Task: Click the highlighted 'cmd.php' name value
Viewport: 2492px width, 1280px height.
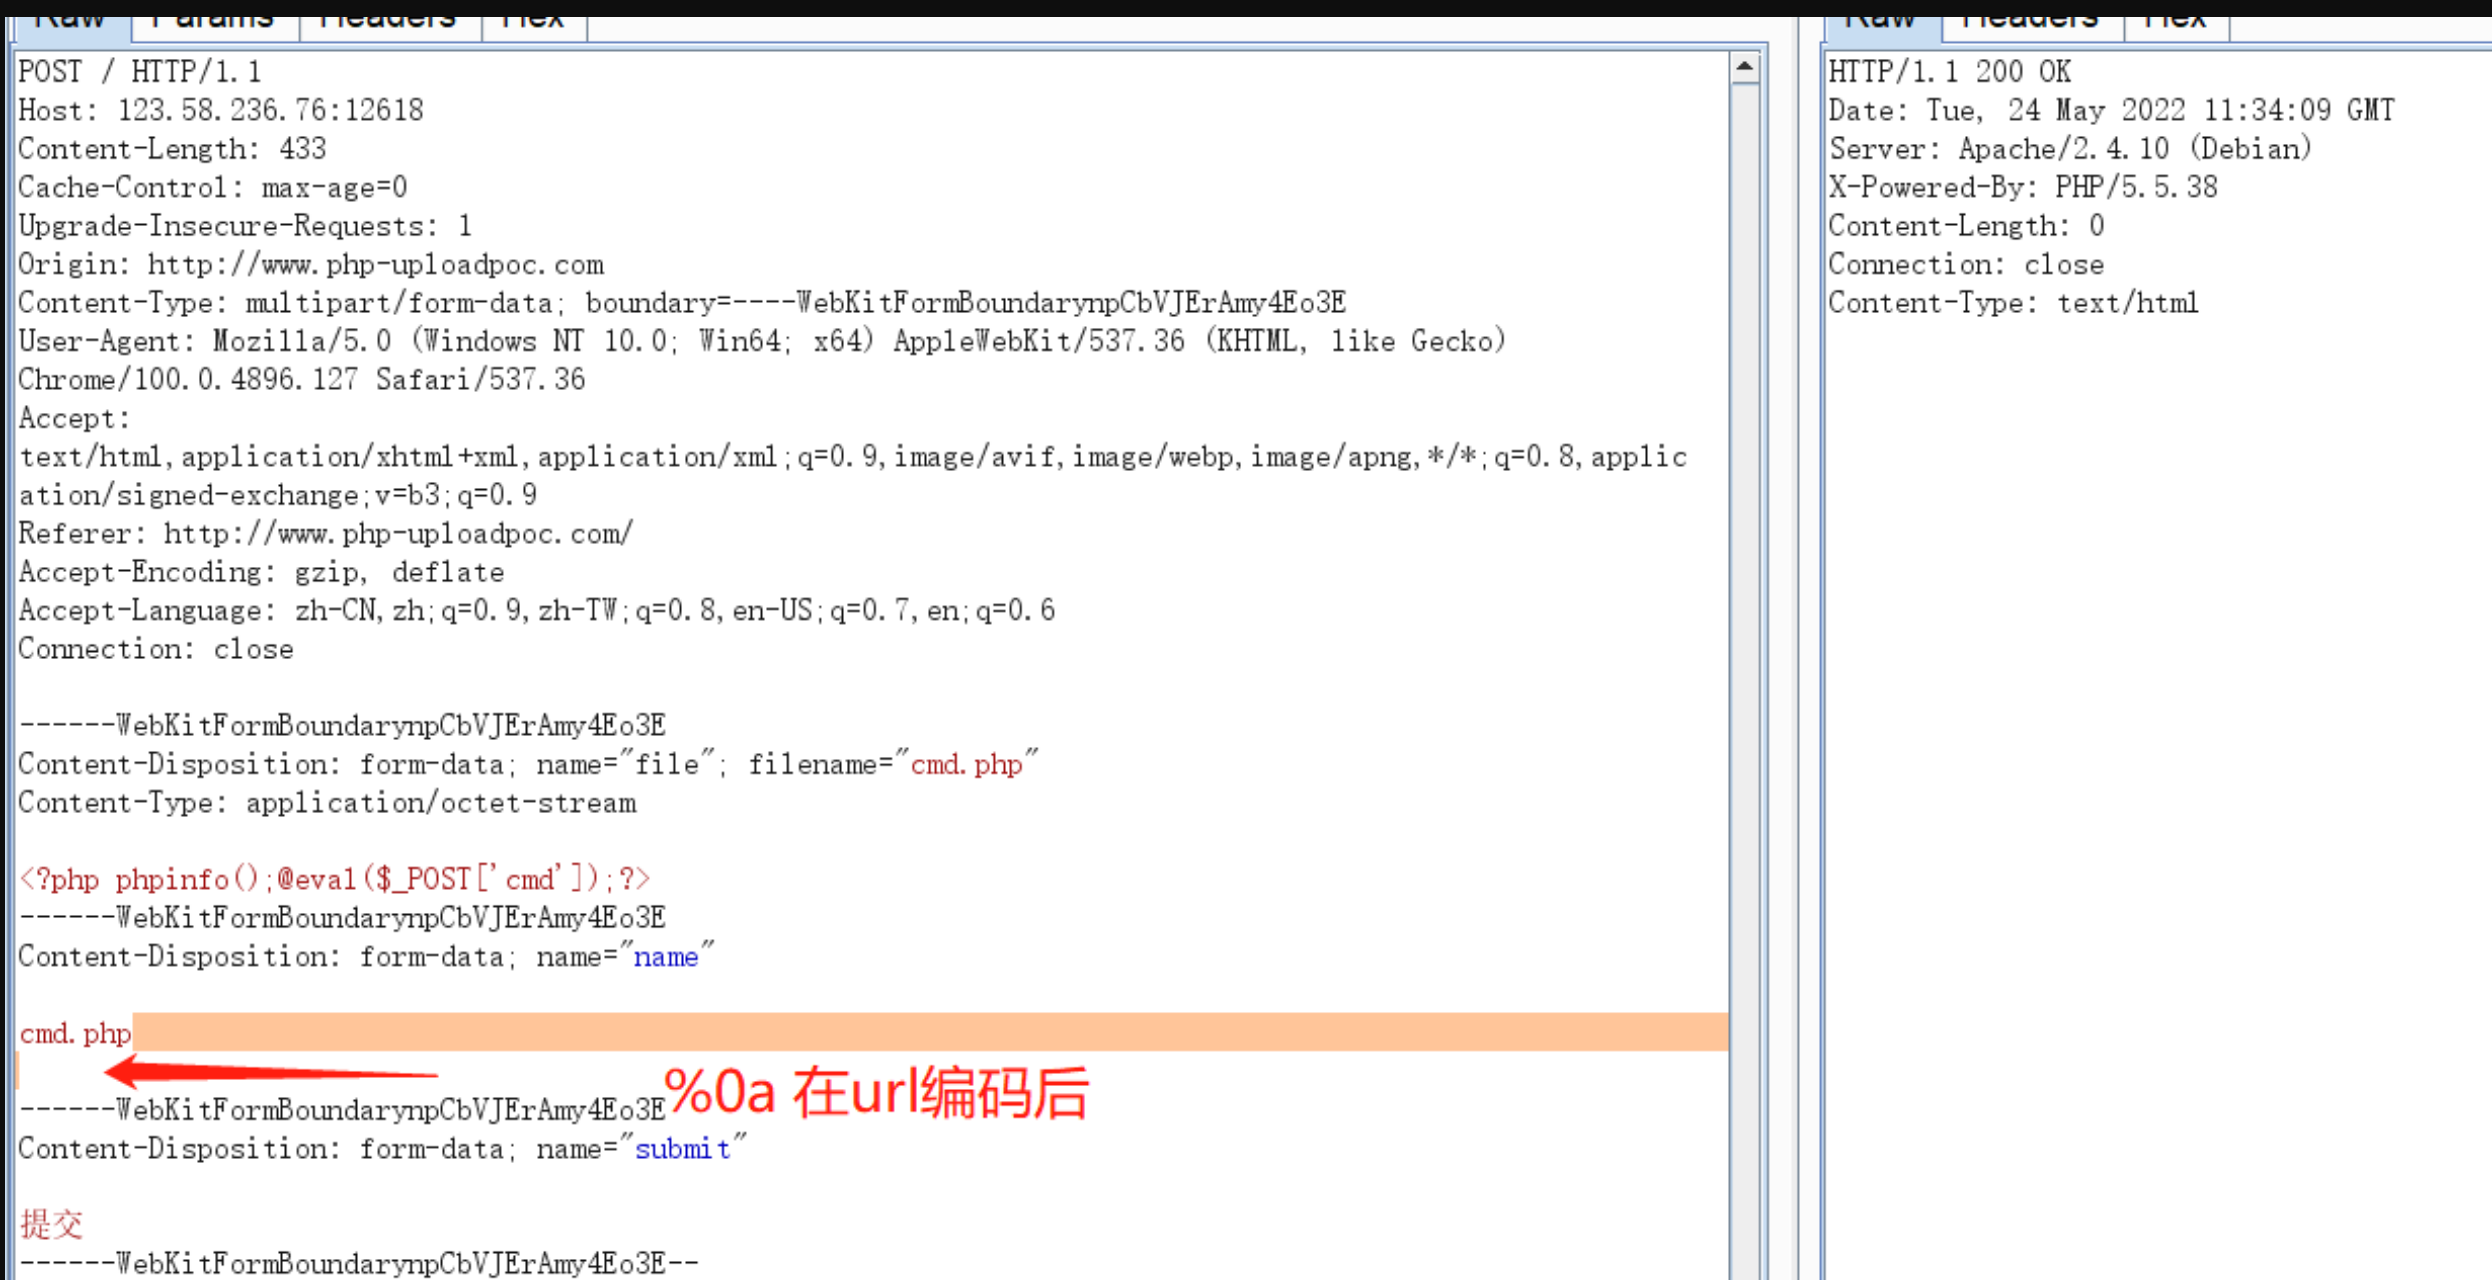Action: 76,1034
